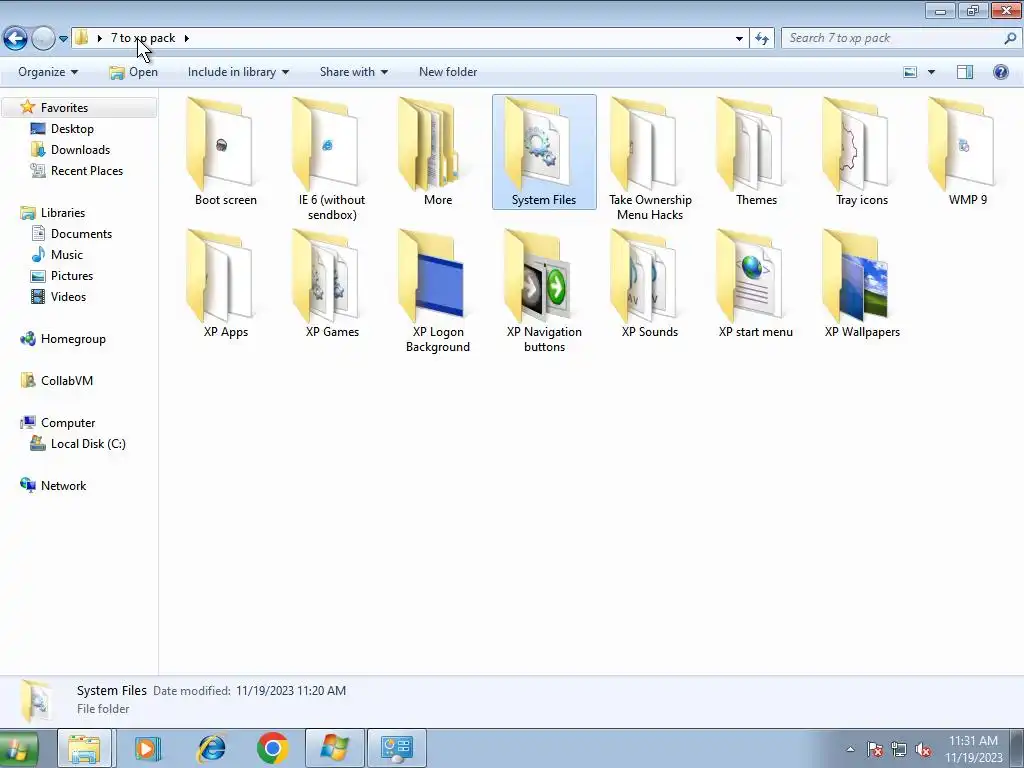Expand the breadcrumb arrow after 7 to xp pack
The width and height of the screenshot is (1024, 768).
pos(187,38)
